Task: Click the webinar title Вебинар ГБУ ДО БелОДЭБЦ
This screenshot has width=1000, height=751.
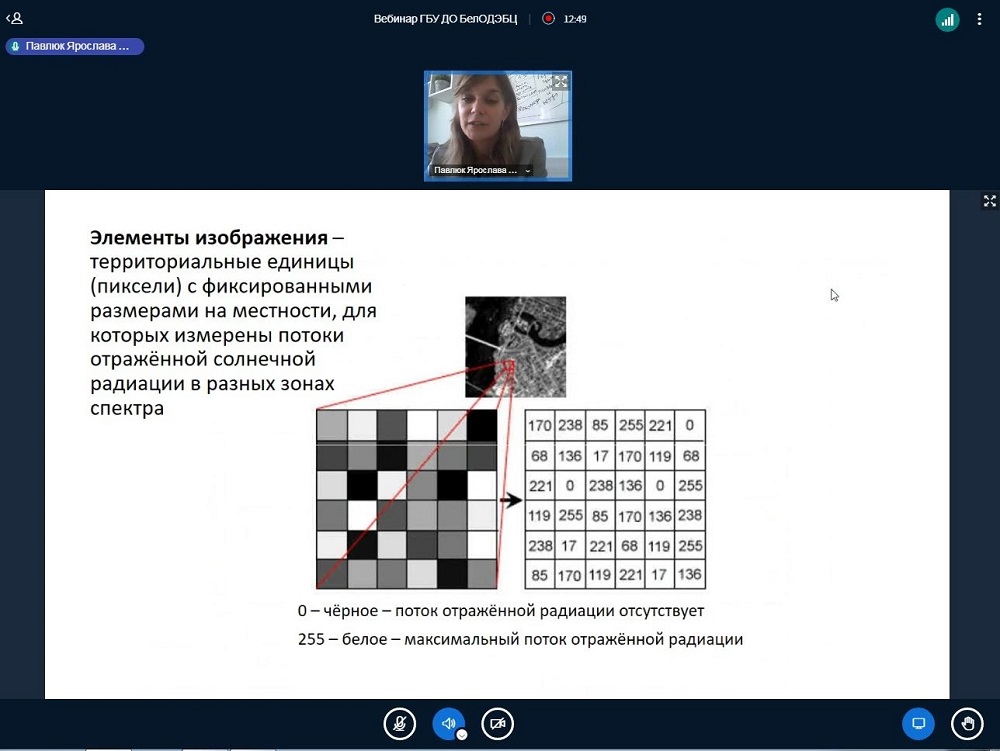Action: click(x=447, y=18)
